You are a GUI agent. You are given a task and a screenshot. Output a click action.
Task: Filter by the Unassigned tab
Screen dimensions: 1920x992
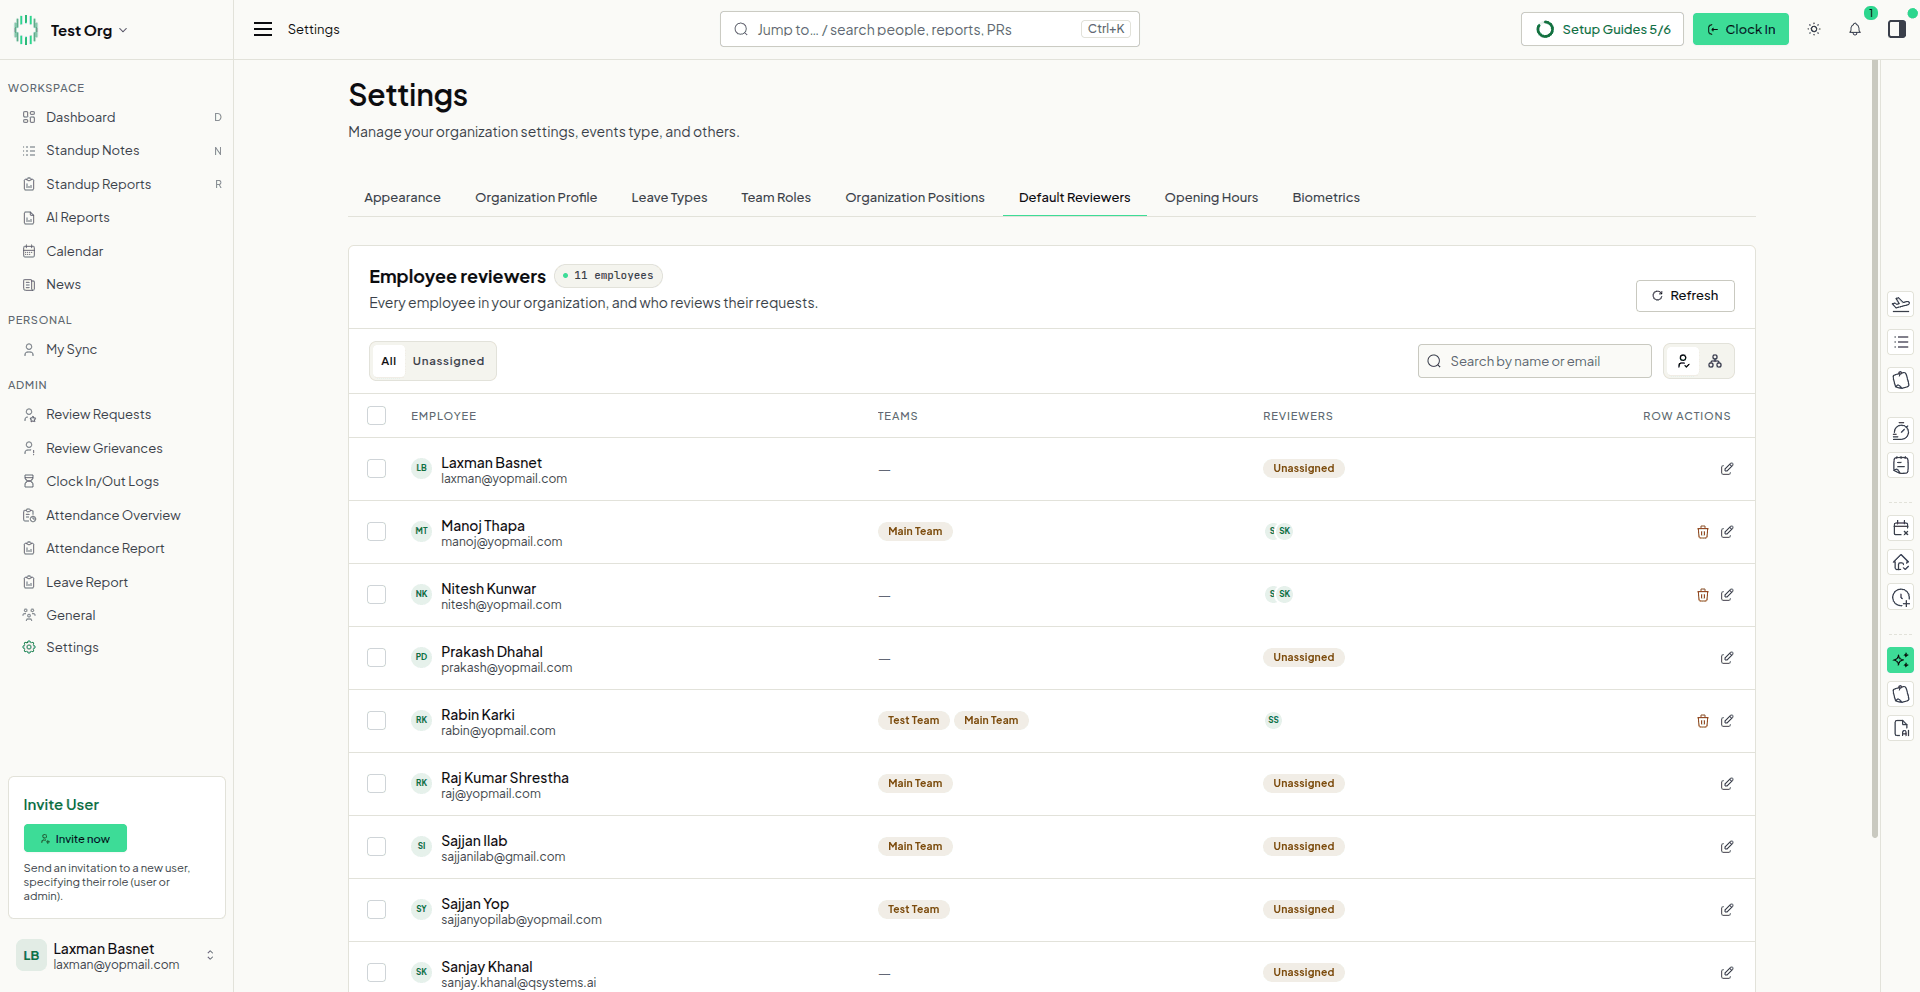coord(448,361)
